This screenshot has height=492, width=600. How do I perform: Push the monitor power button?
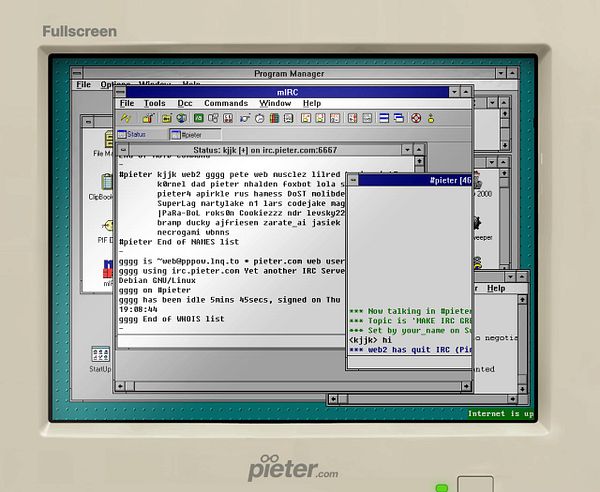475,484
